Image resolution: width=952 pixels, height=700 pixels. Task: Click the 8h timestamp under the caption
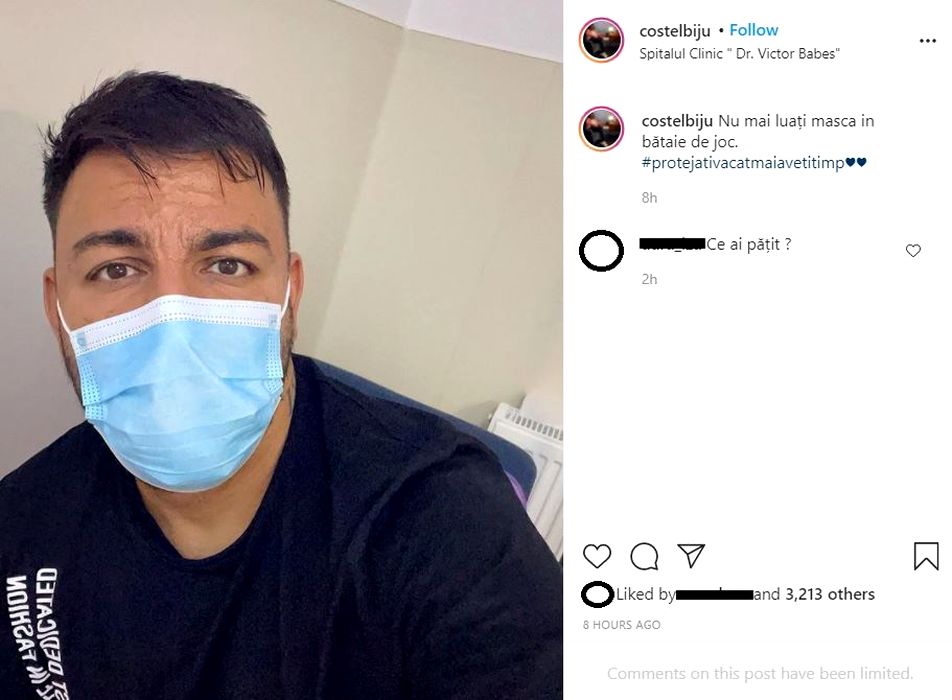[x=649, y=197]
